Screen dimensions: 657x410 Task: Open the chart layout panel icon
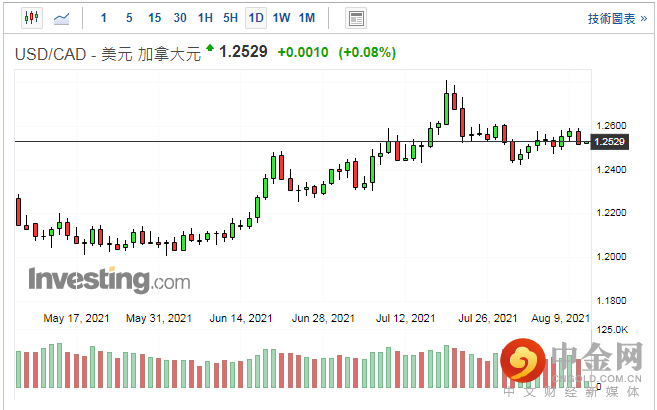coord(355,18)
